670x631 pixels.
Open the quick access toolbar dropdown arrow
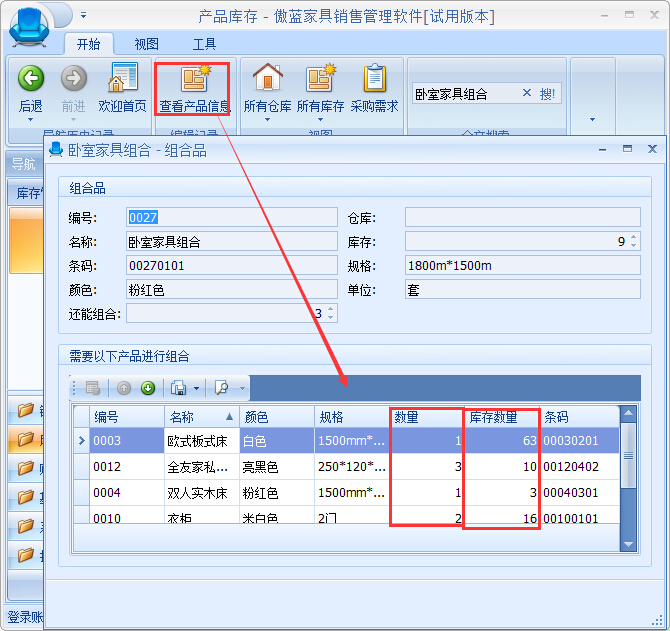point(83,16)
